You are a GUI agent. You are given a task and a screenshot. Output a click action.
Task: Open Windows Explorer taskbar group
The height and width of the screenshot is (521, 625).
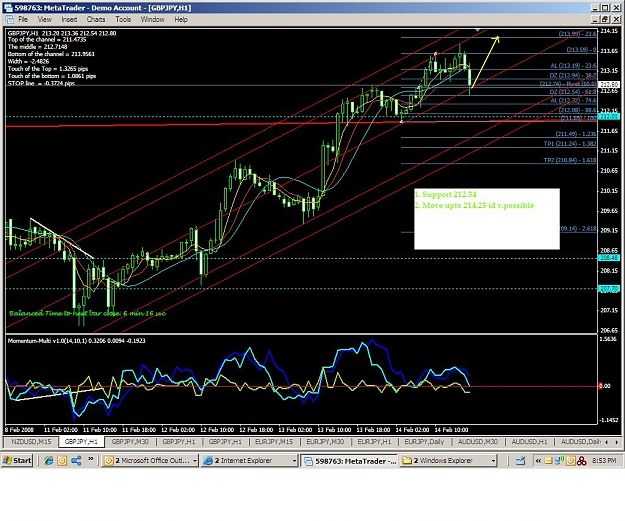pos(446,461)
